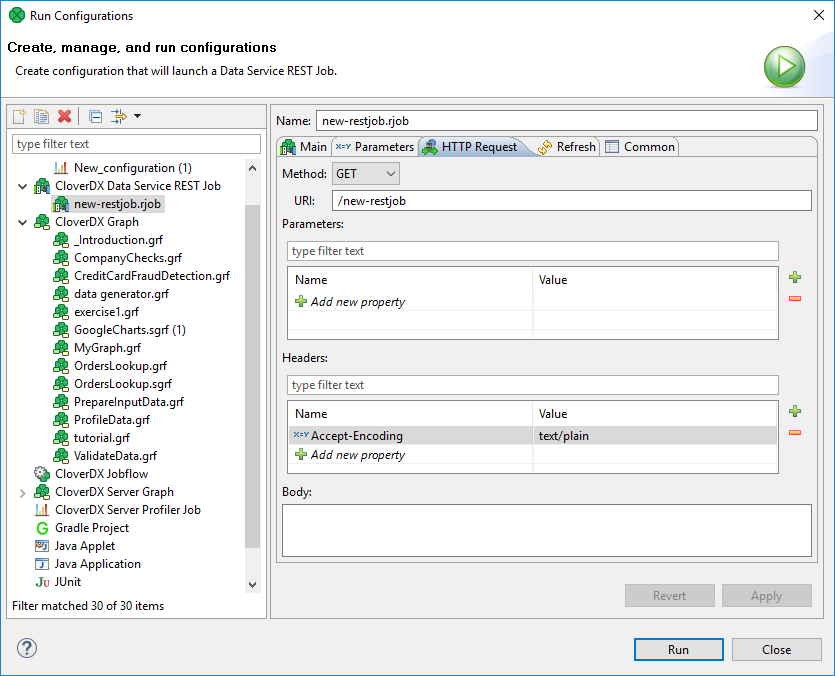Create a new launch configuration
The height and width of the screenshot is (676, 835).
(18, 116)
